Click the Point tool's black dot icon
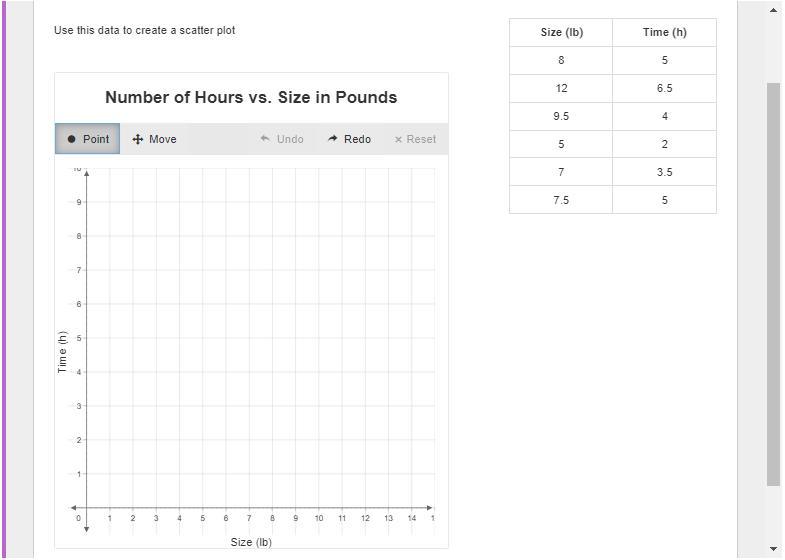Viewport: 785px width, 560px height. click(71, 139)
